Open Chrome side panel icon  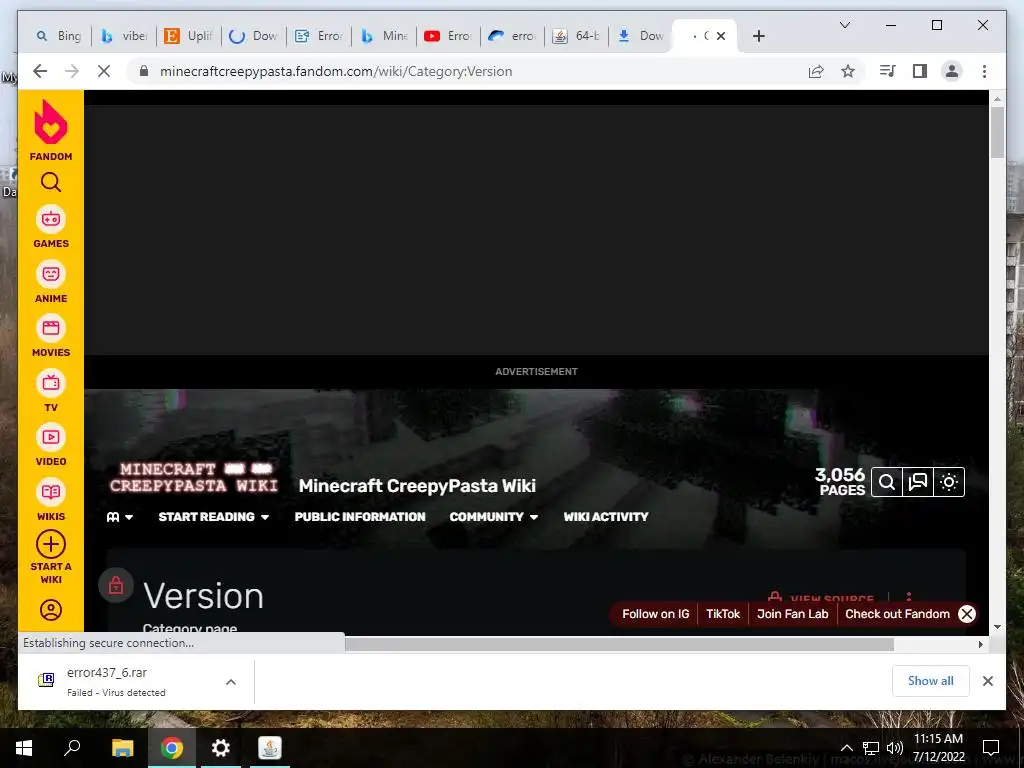click(x=920, y=71)
